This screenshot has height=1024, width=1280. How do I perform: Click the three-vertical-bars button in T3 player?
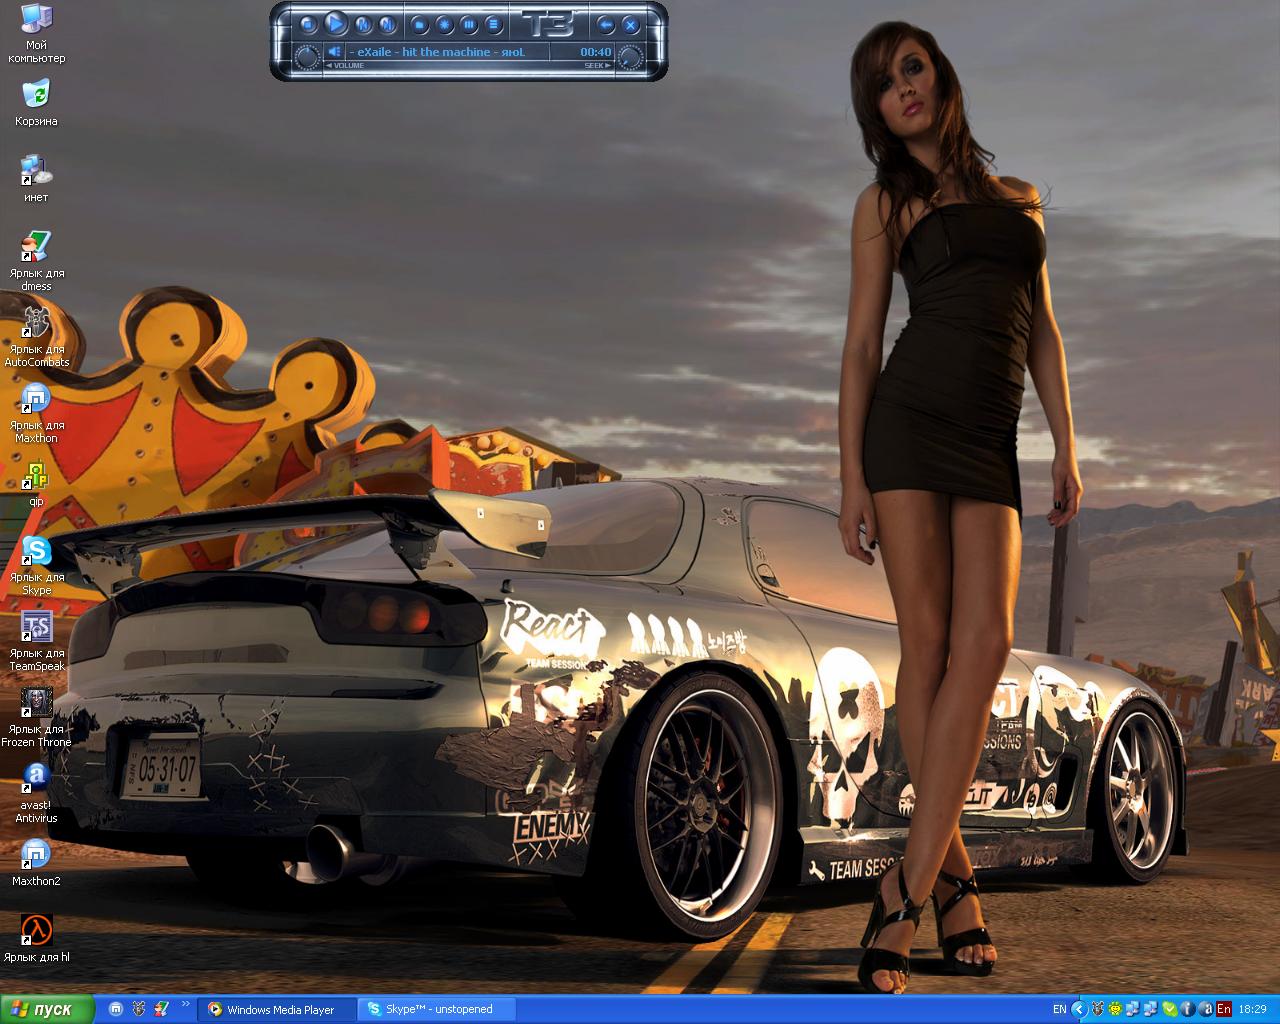click(x=469, y=23)
